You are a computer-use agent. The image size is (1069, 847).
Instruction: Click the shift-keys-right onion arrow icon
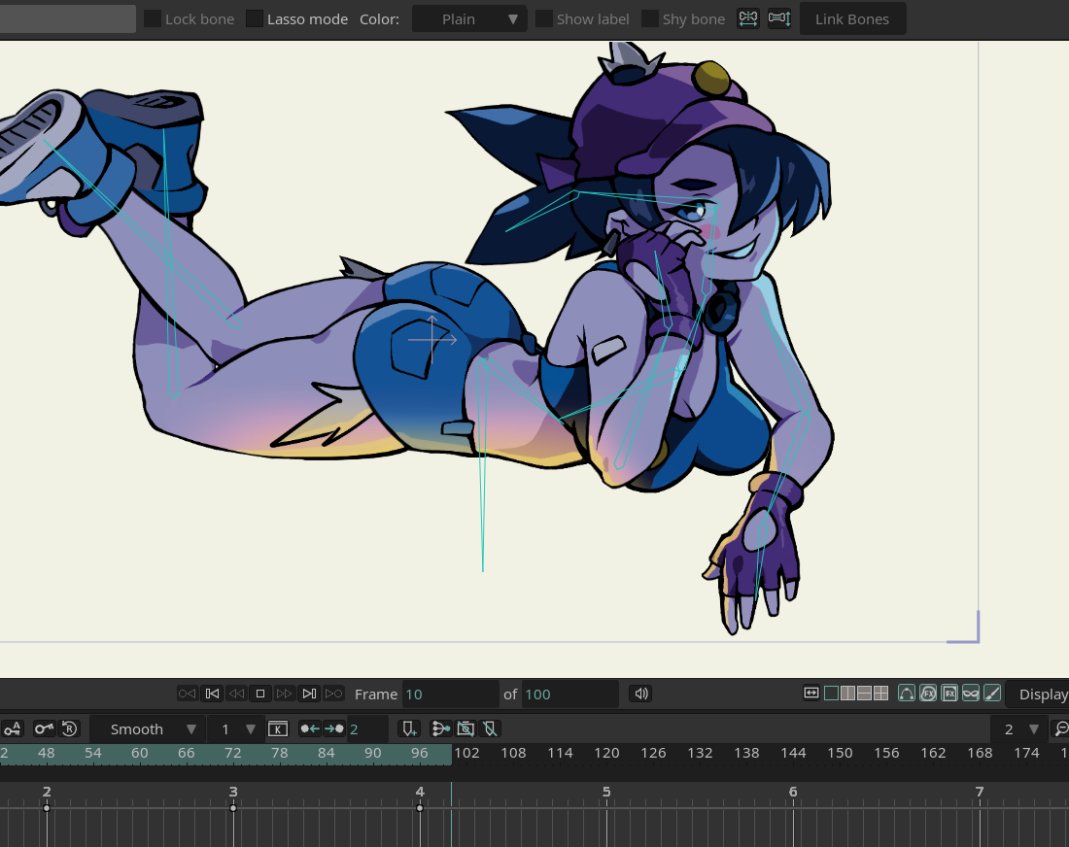tap(334, 729)
